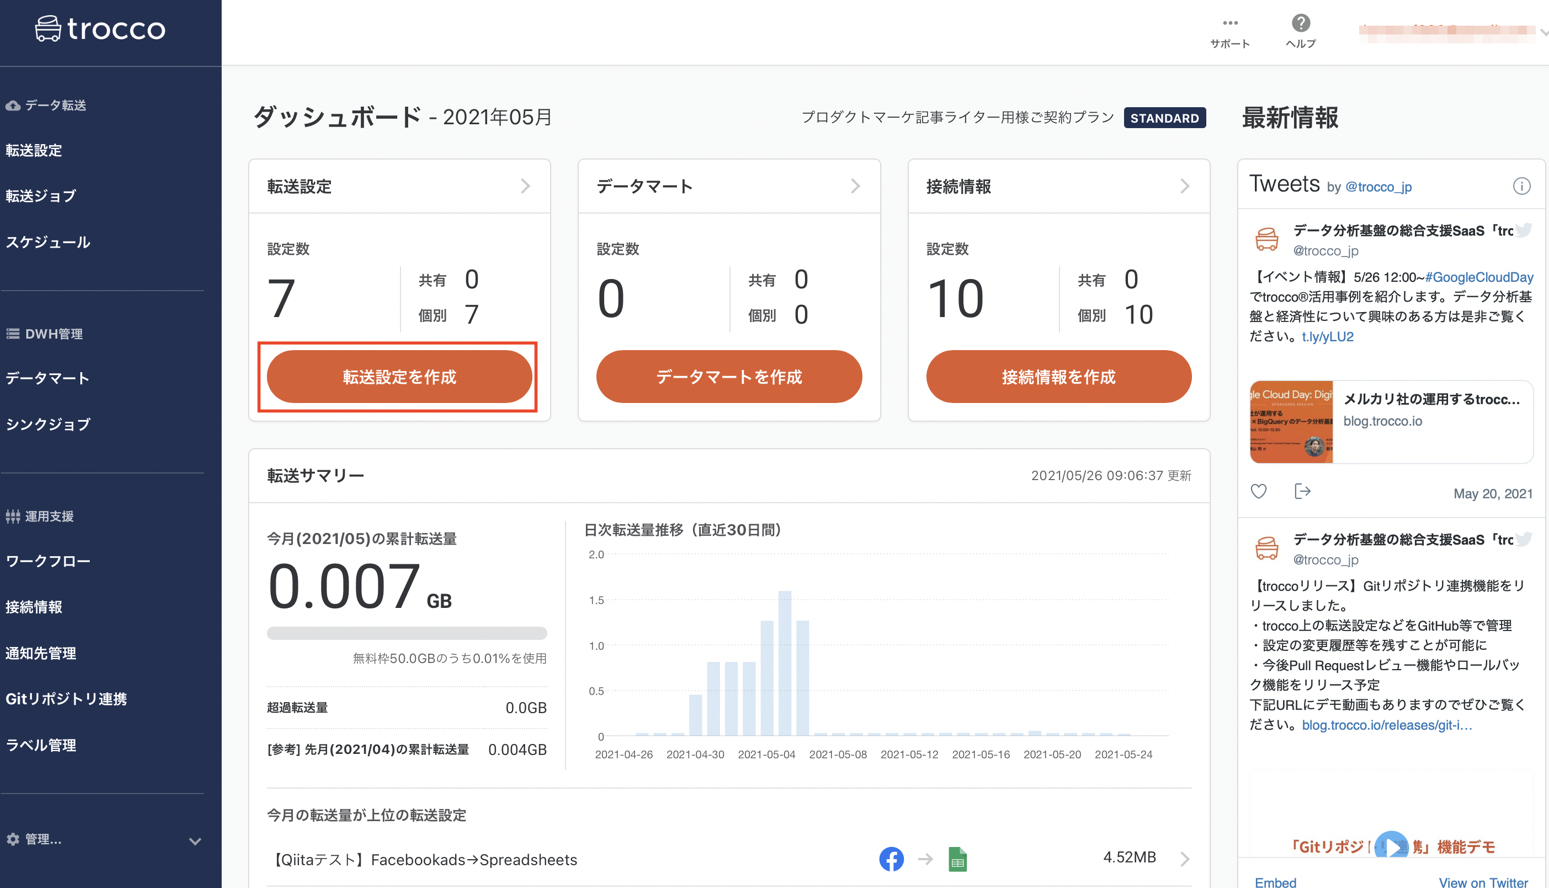Click the free quota usage progress bar
Screen dimensions: 1549x888
click(407, 633)
